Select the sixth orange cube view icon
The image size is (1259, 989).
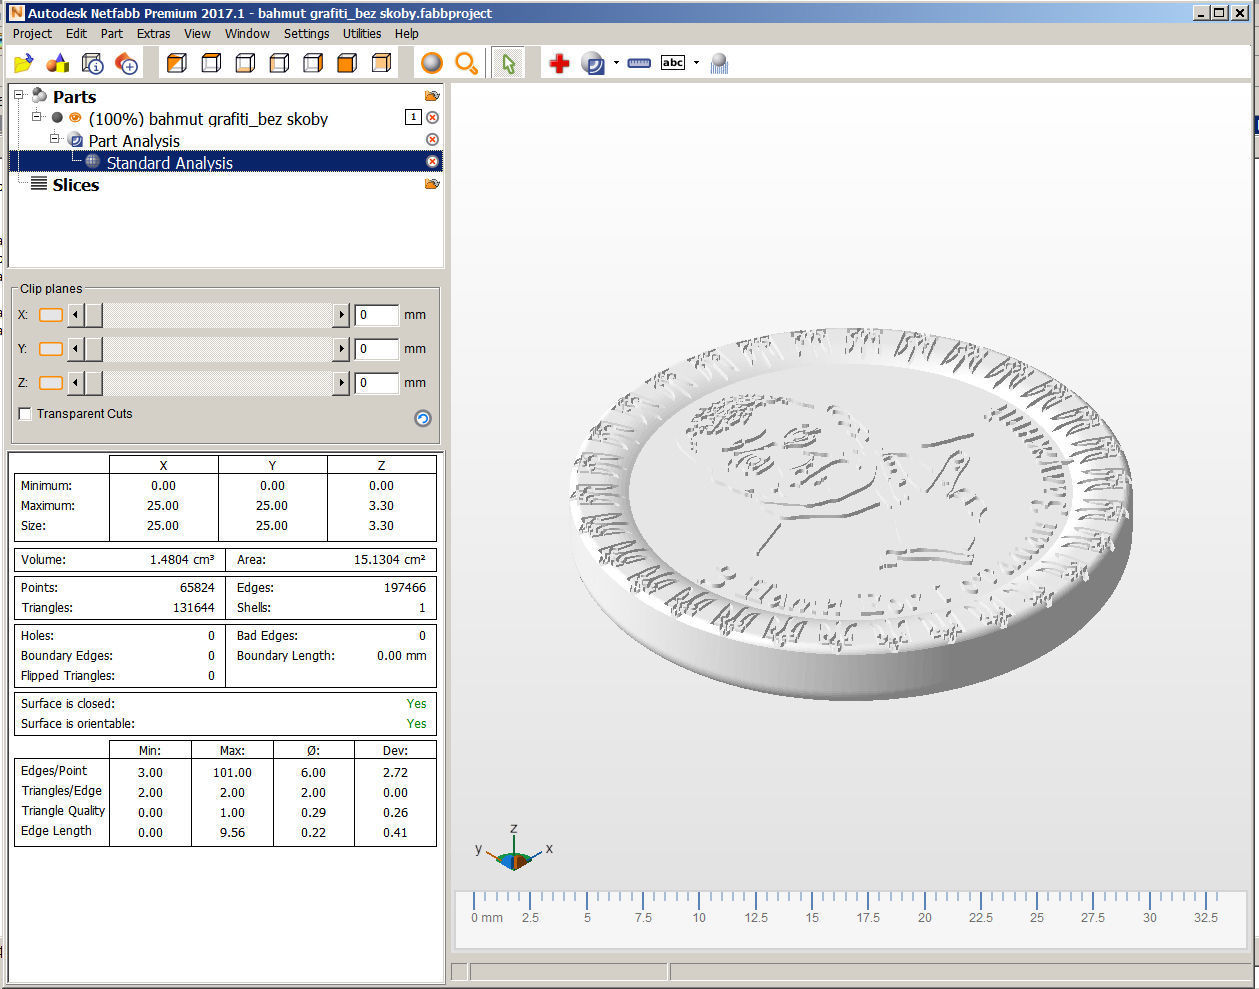(x=347, y=64)
